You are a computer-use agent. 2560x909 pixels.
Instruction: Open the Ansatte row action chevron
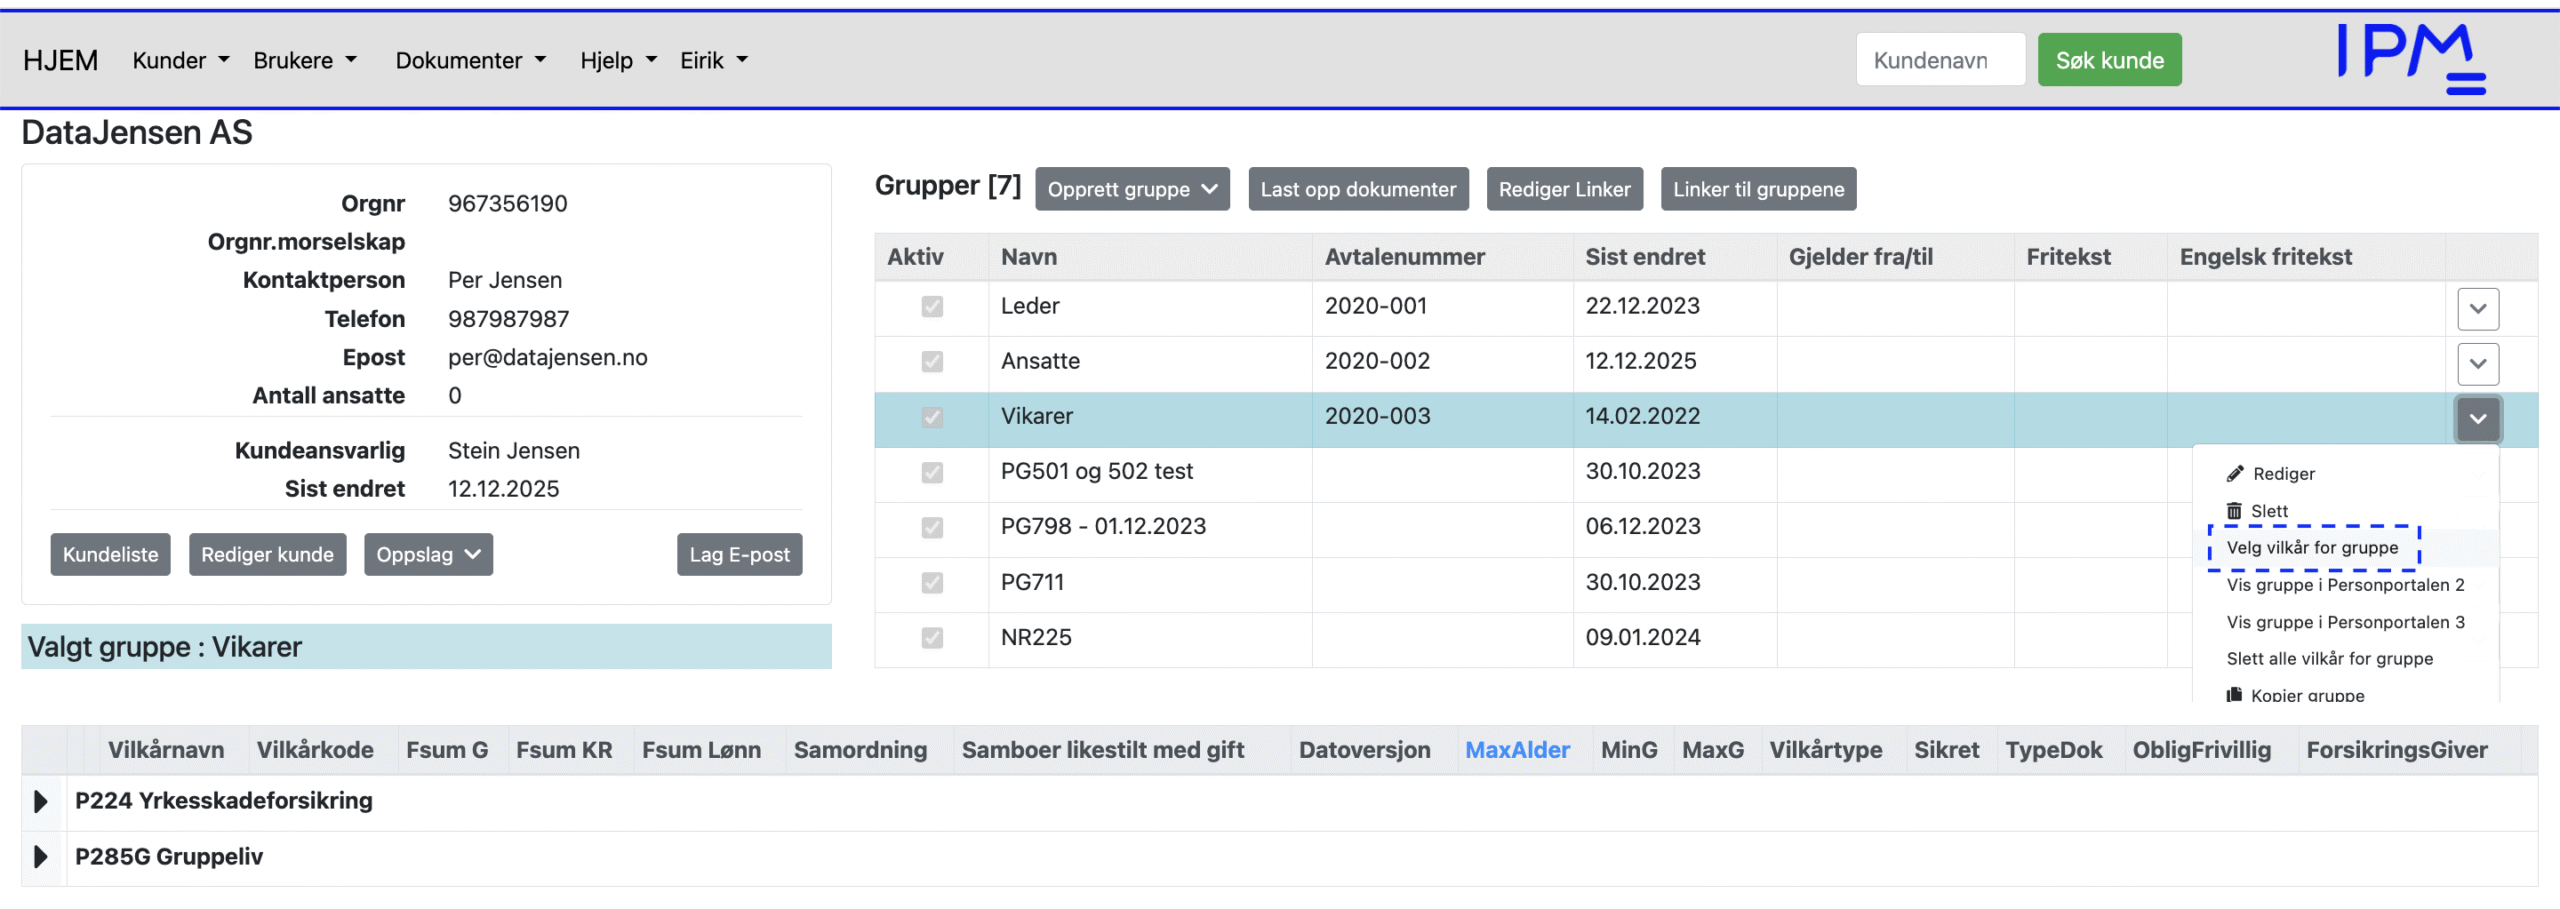(2477, 364)
